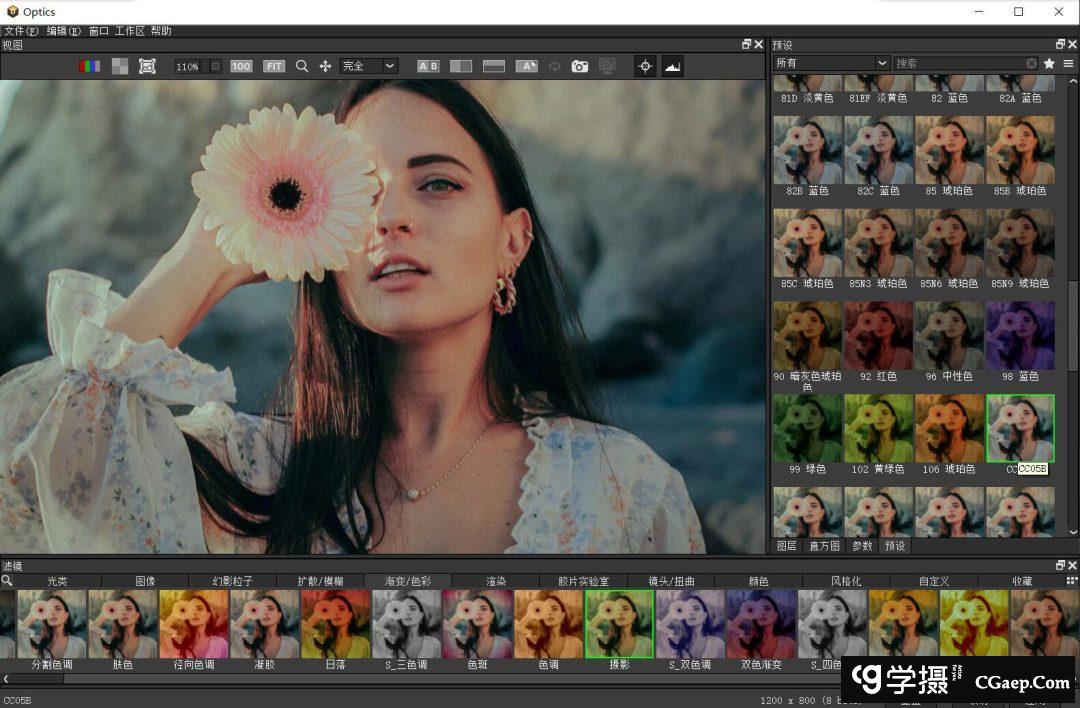Screen dimensions: 1080x708
Task: Open the 完全 view mode dropdown
Action: pyautogui.click(x=368, y=66)
